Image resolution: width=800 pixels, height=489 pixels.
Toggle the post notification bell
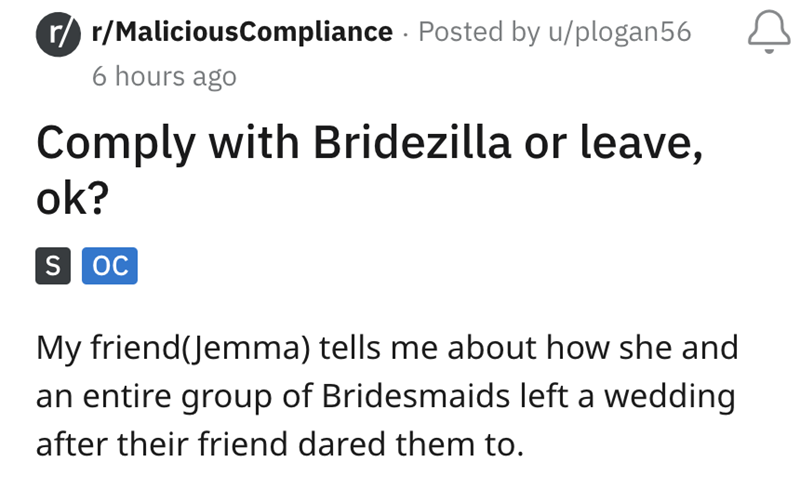click(x=769, y=32)
